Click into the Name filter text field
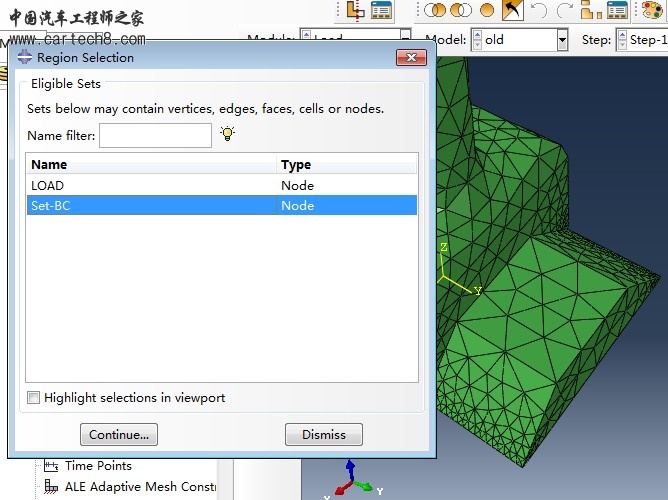The image size is (668, 500). 155,135
